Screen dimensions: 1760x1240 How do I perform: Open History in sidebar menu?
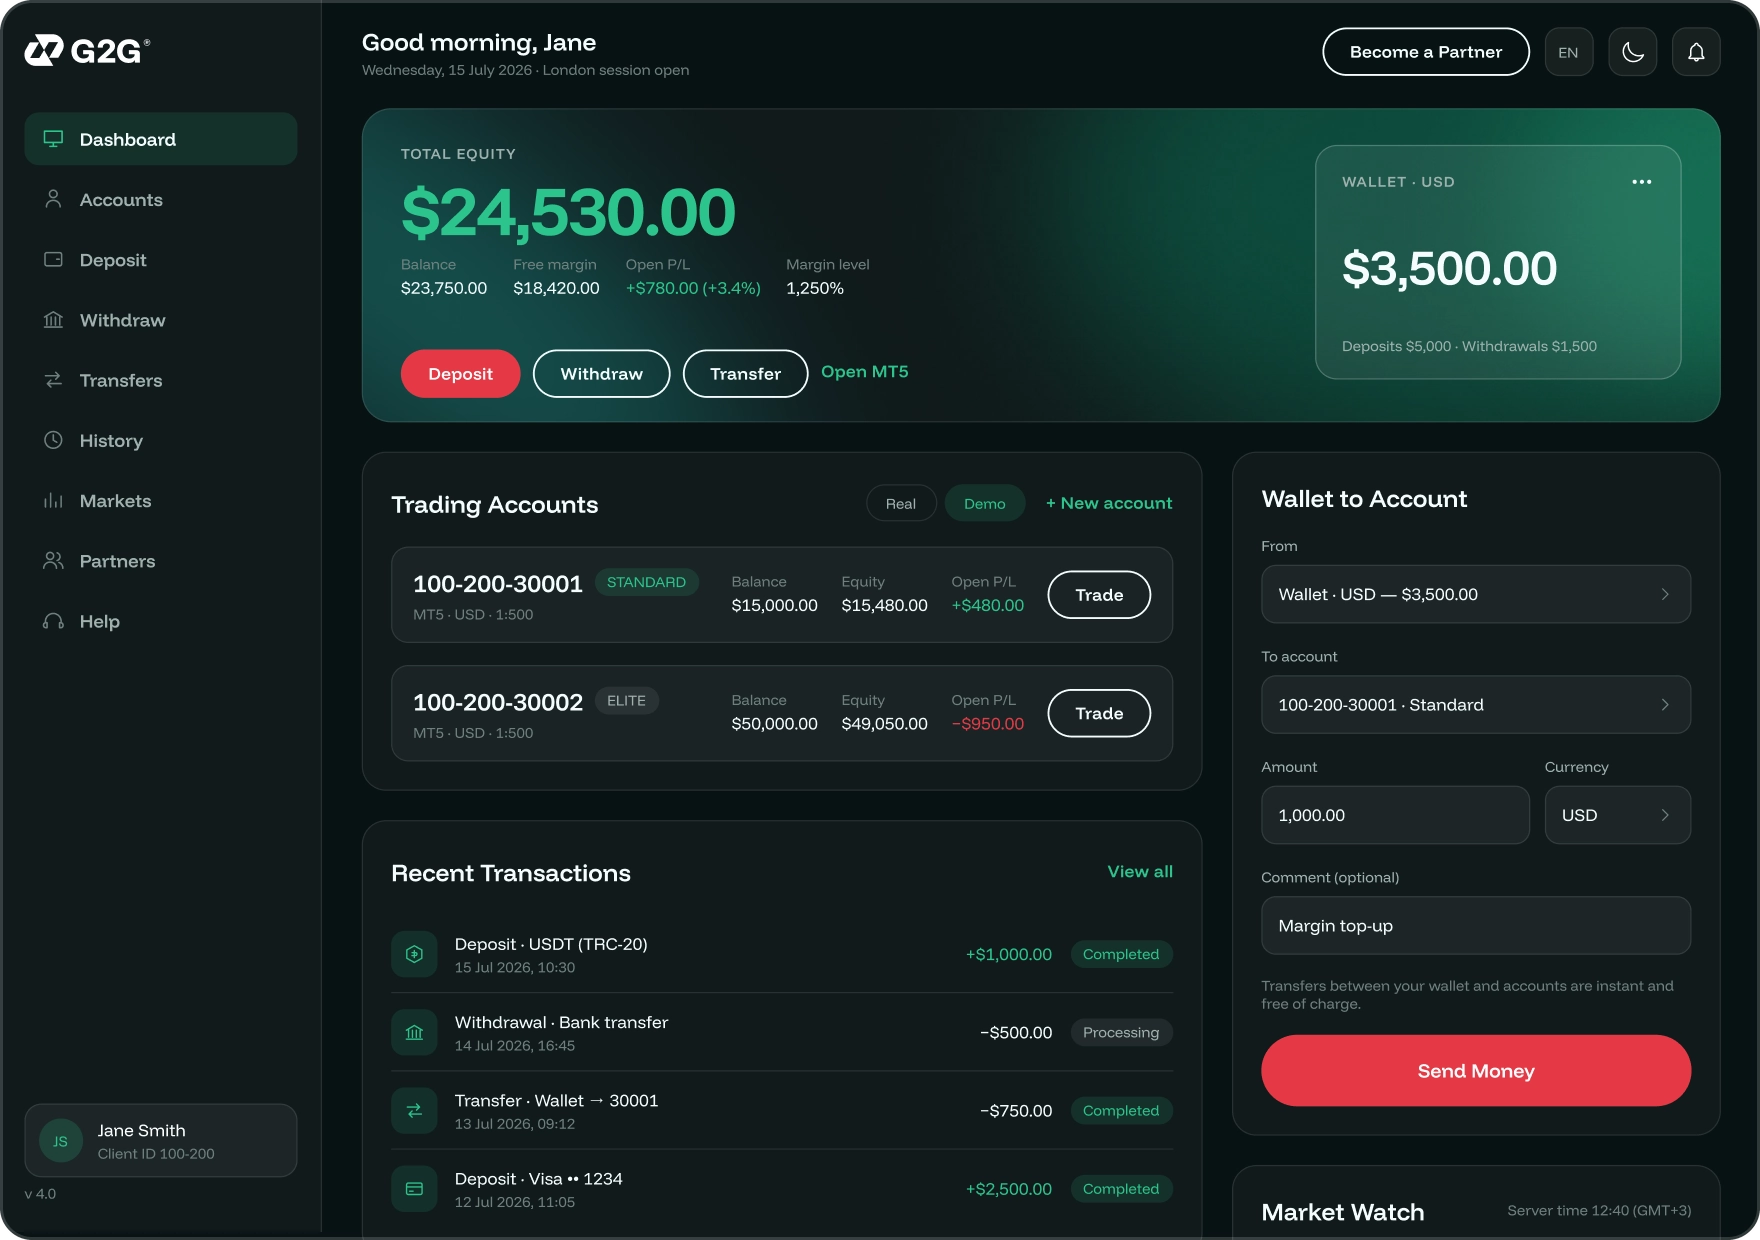[161, 440]
